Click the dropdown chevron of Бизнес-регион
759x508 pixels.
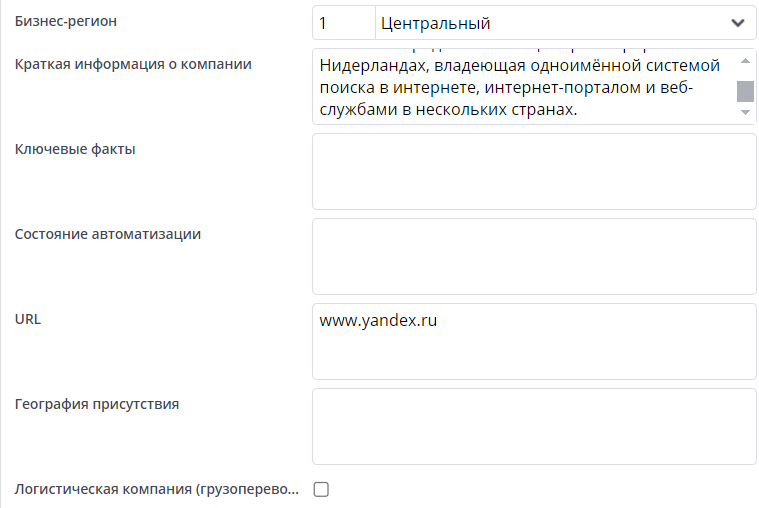(738, 23)
